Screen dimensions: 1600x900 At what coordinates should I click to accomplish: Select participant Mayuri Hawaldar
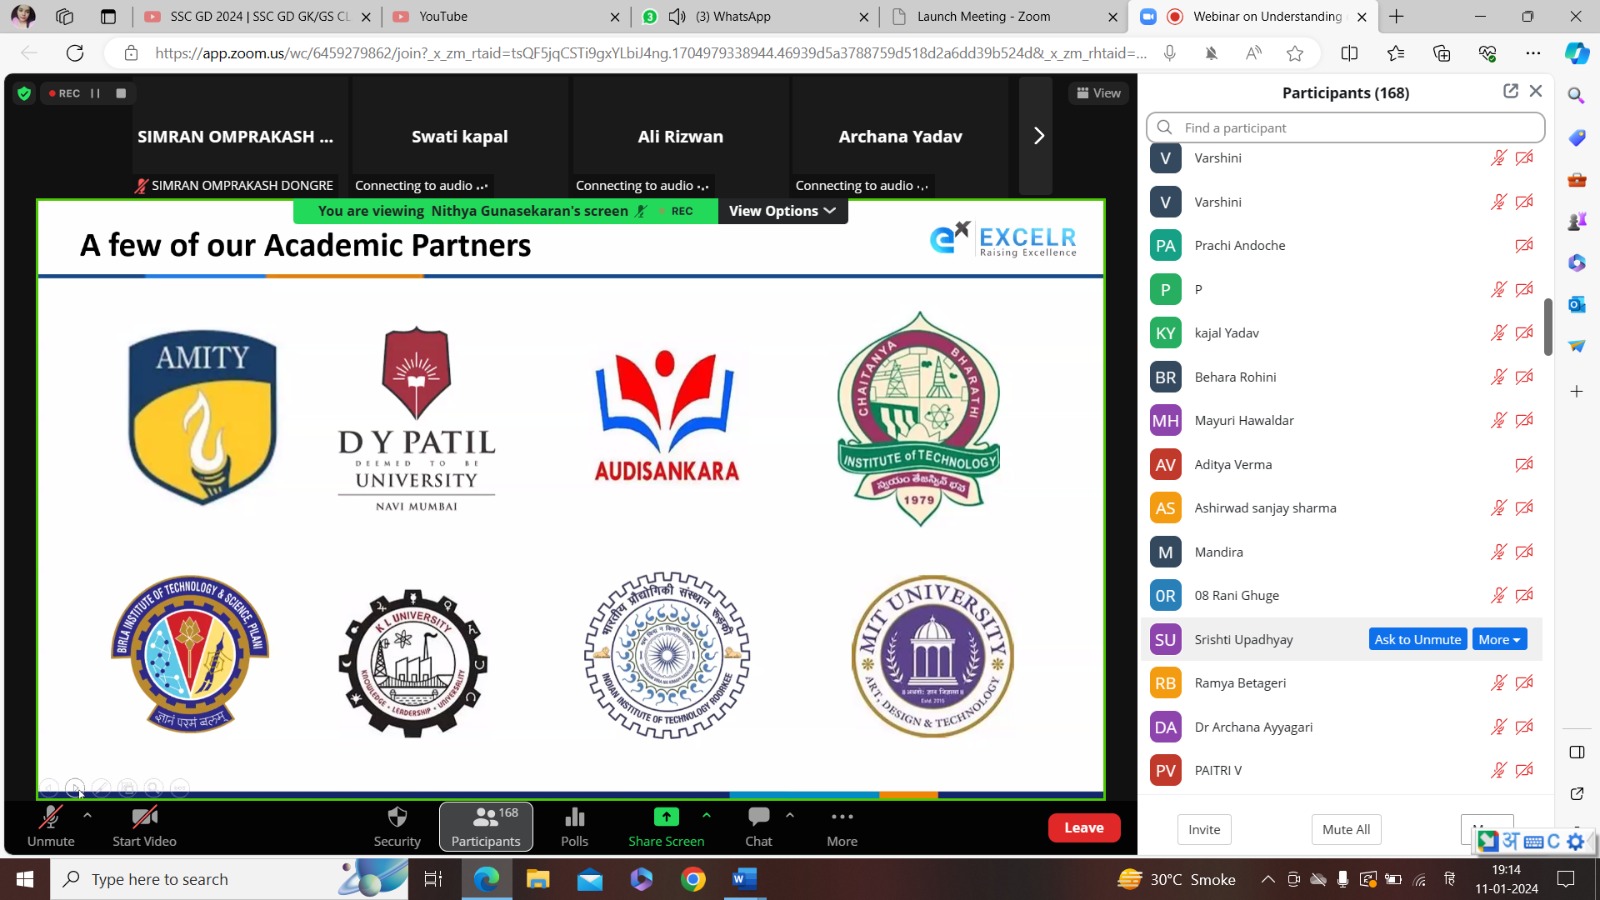pyautogui.click(x=1345, y=421)
